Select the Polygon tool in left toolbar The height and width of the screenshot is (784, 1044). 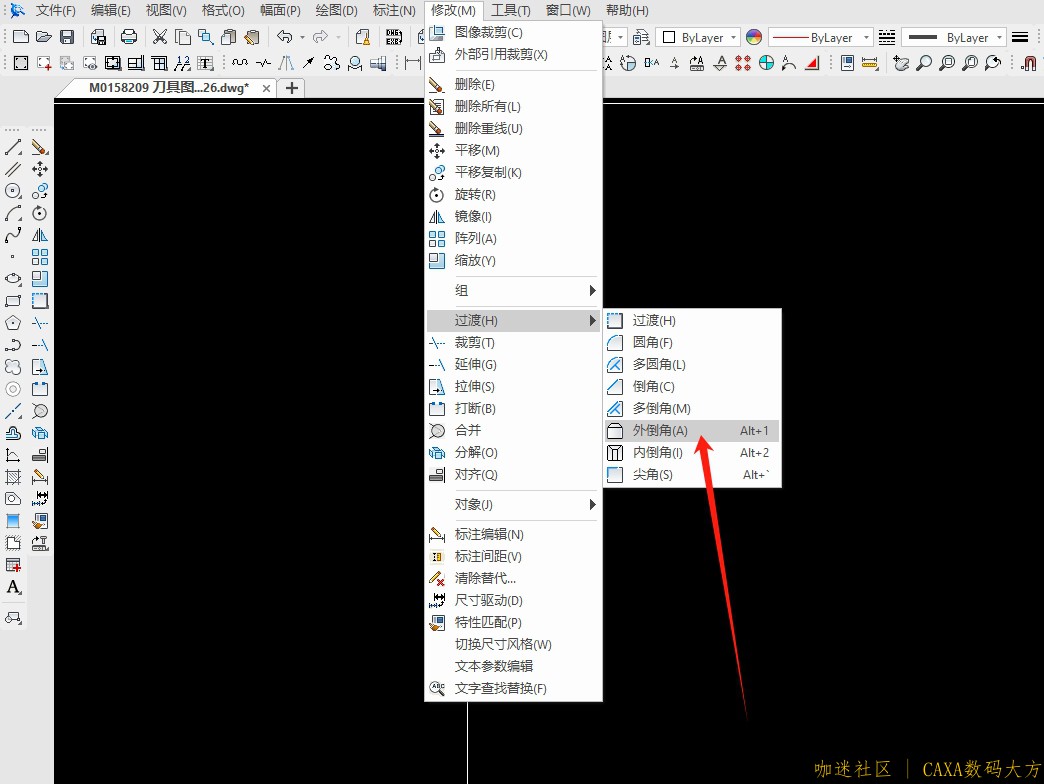pyautogui.click(x=13, y=323)
